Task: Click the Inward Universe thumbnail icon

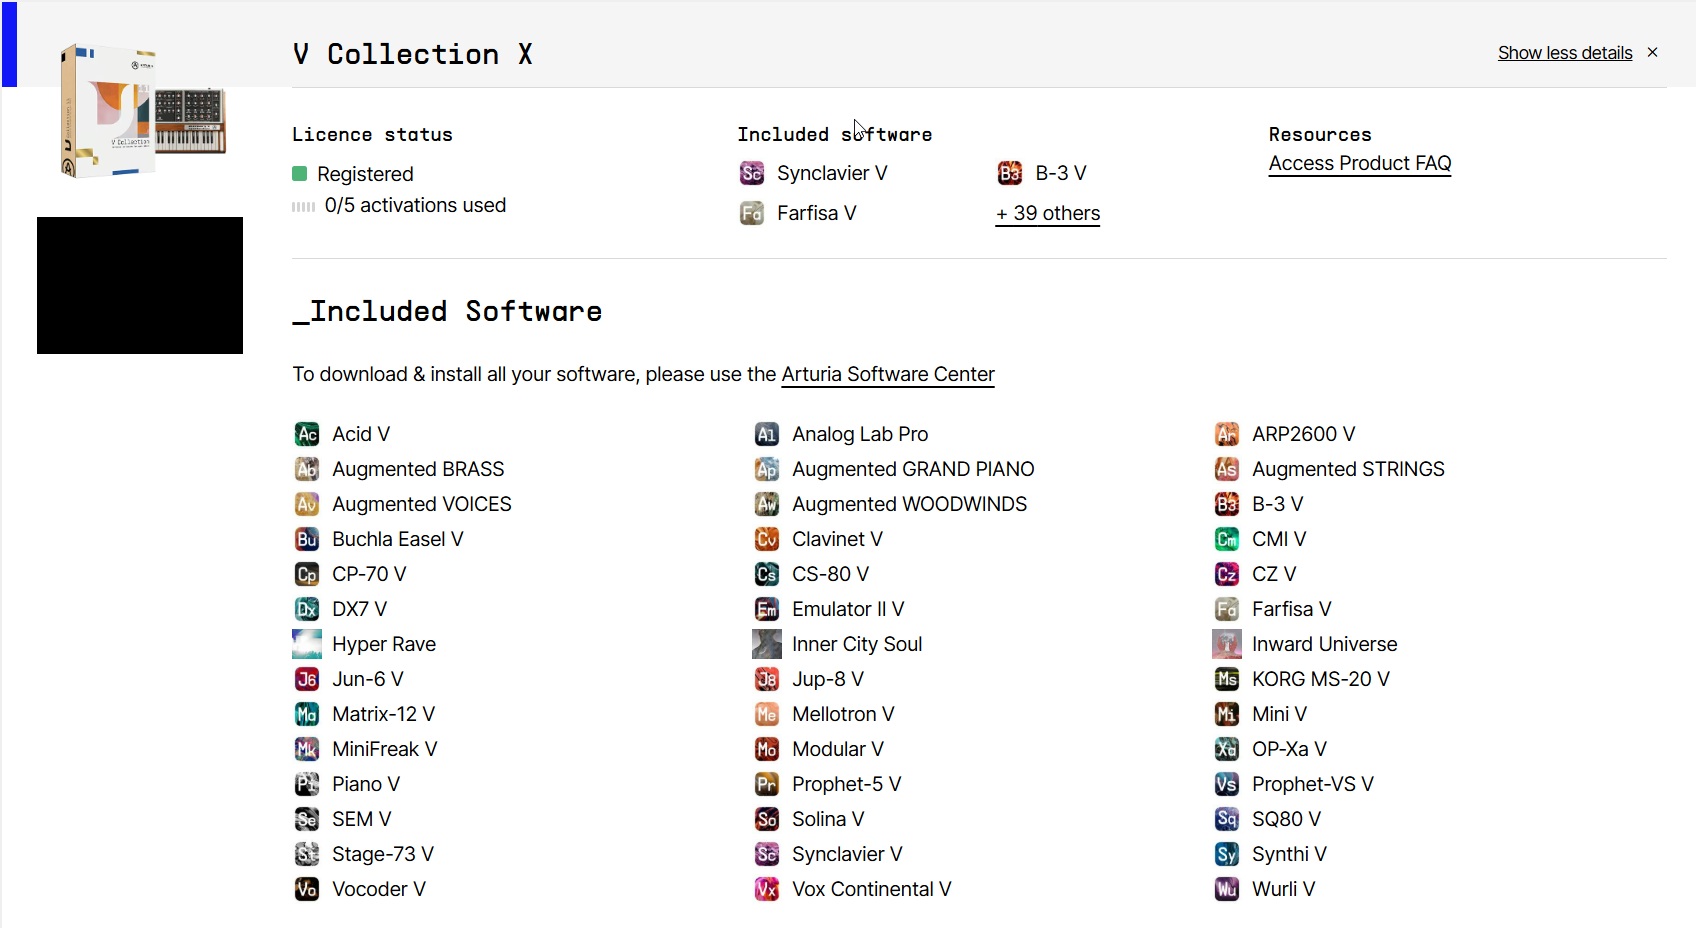Action: pyautogui.click(x=1227, y=644)
